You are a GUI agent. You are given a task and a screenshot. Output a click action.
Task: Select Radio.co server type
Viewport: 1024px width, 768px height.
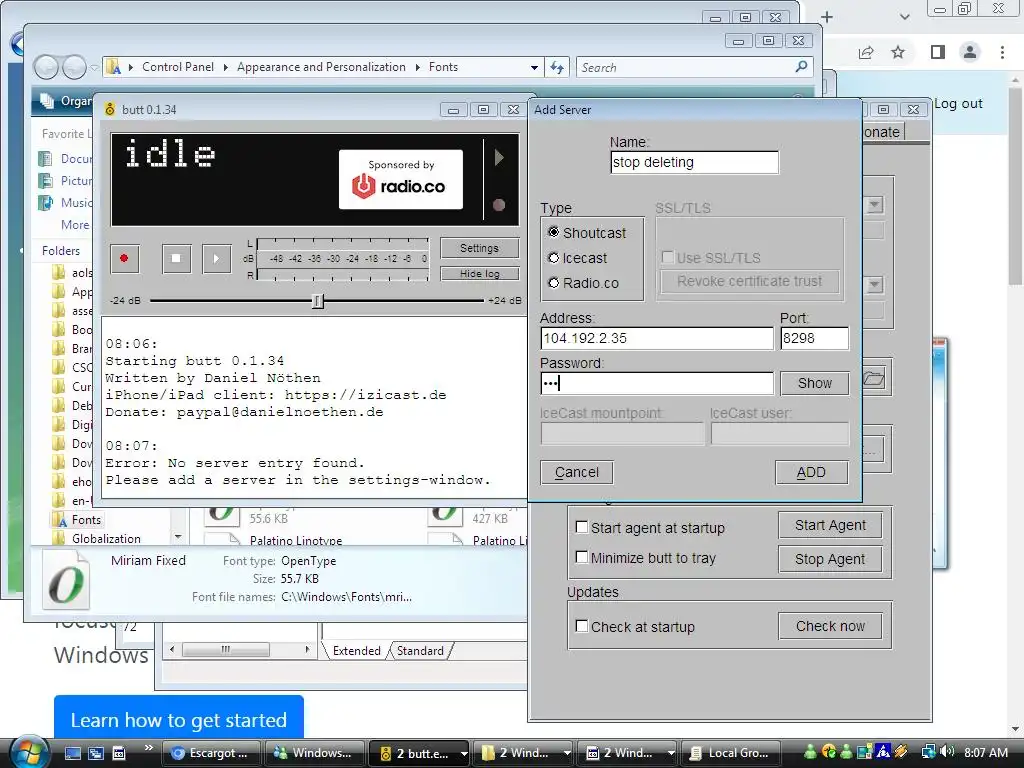[554, 283]
